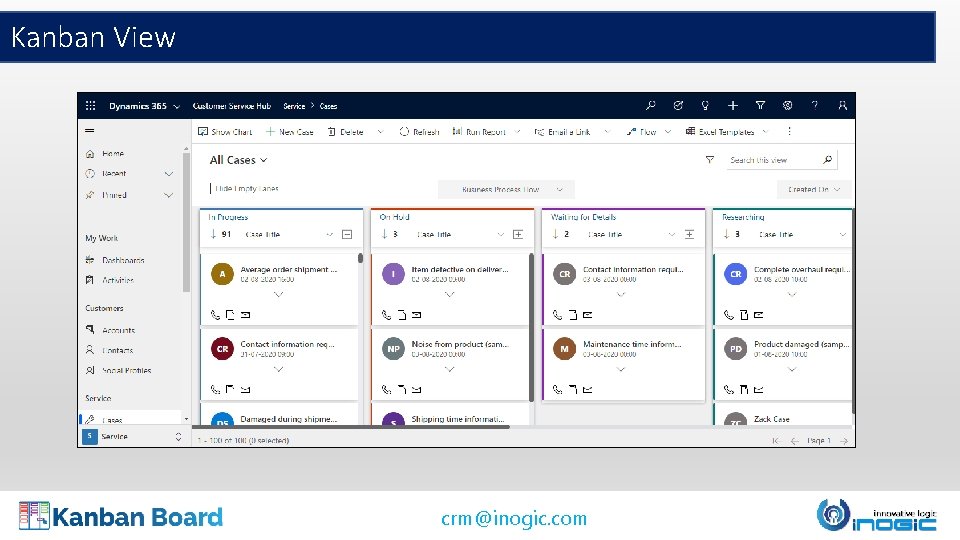
Task: Click Email a Link button
Action: (x=562, y=132)
